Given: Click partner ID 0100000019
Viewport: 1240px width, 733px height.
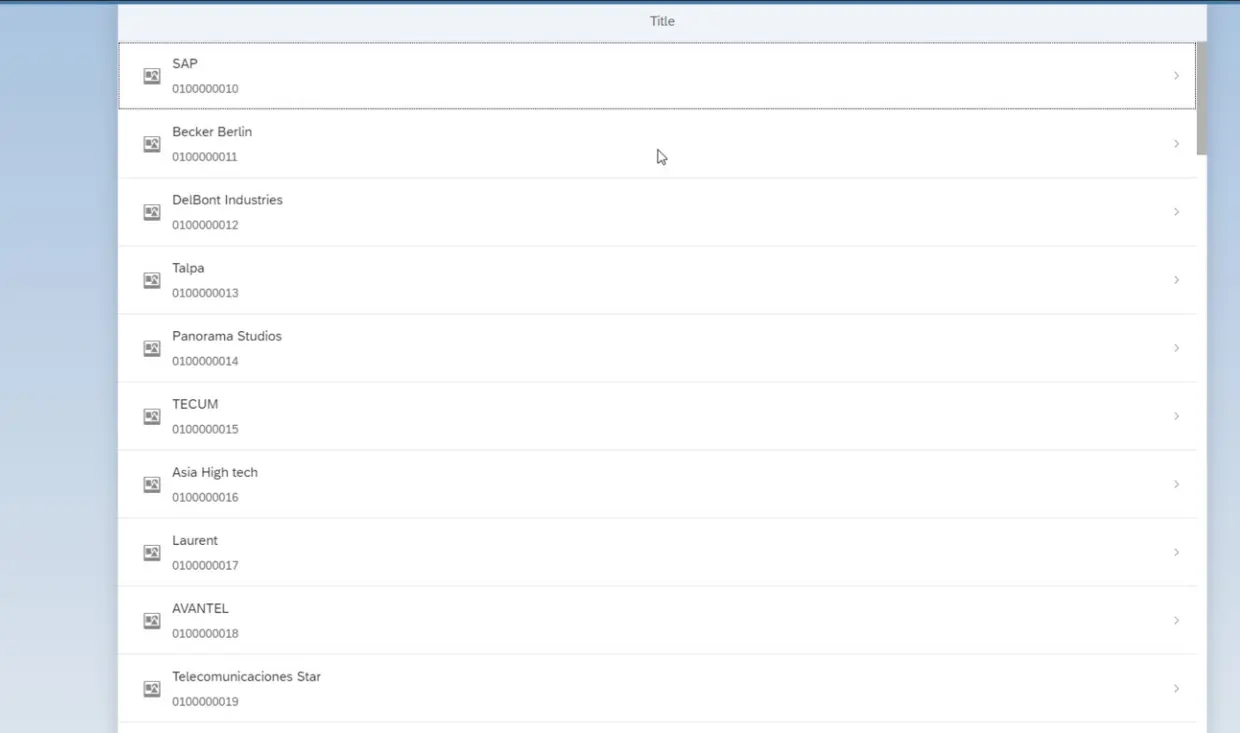Looking at the screenshot, I should pyautogui.click(x=205, y=700).
